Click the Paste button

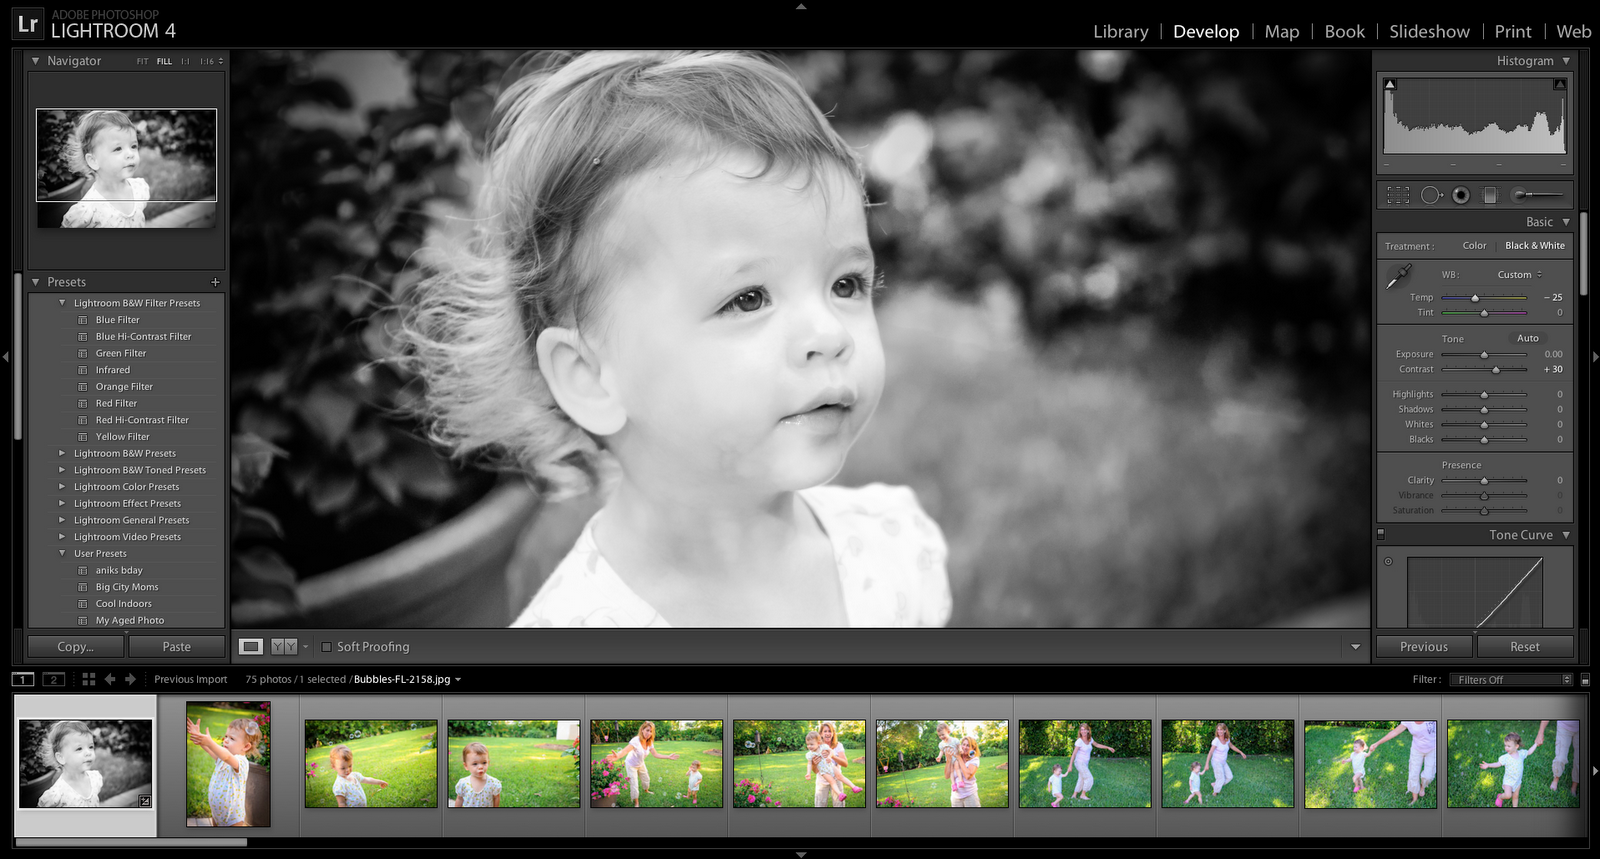tap(177, 647)
